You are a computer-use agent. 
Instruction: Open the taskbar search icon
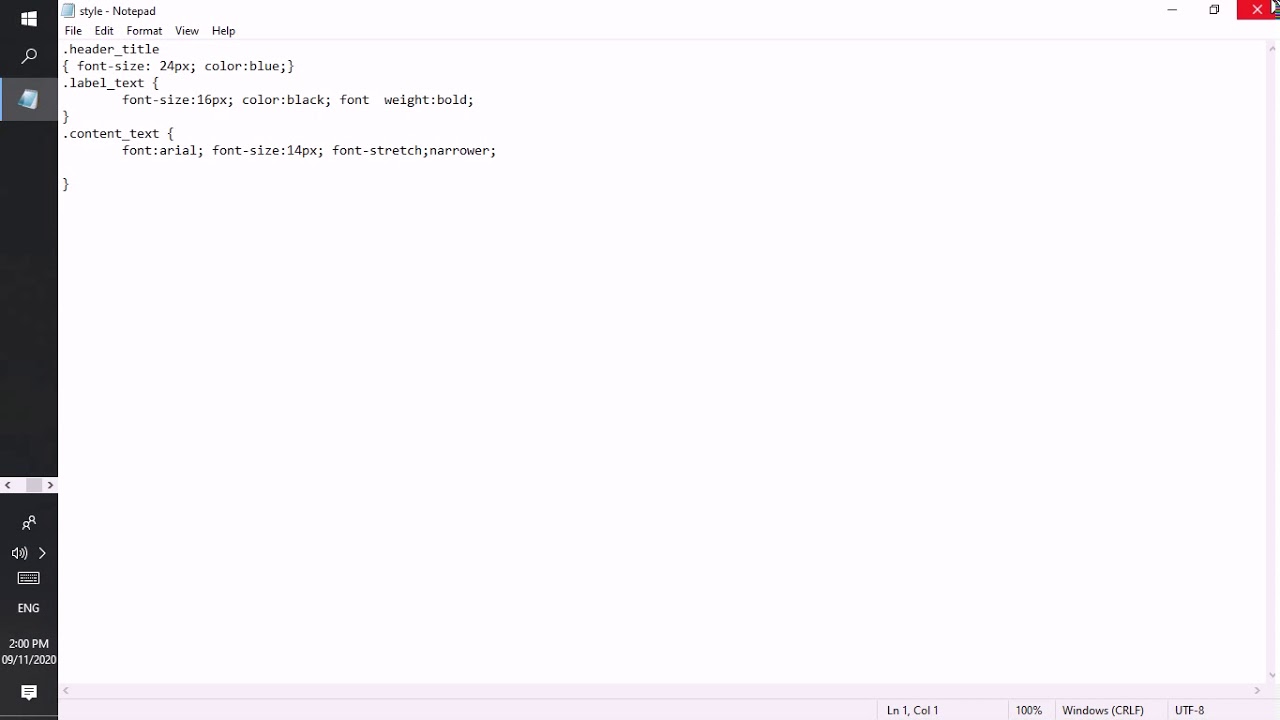click(29, 57)
